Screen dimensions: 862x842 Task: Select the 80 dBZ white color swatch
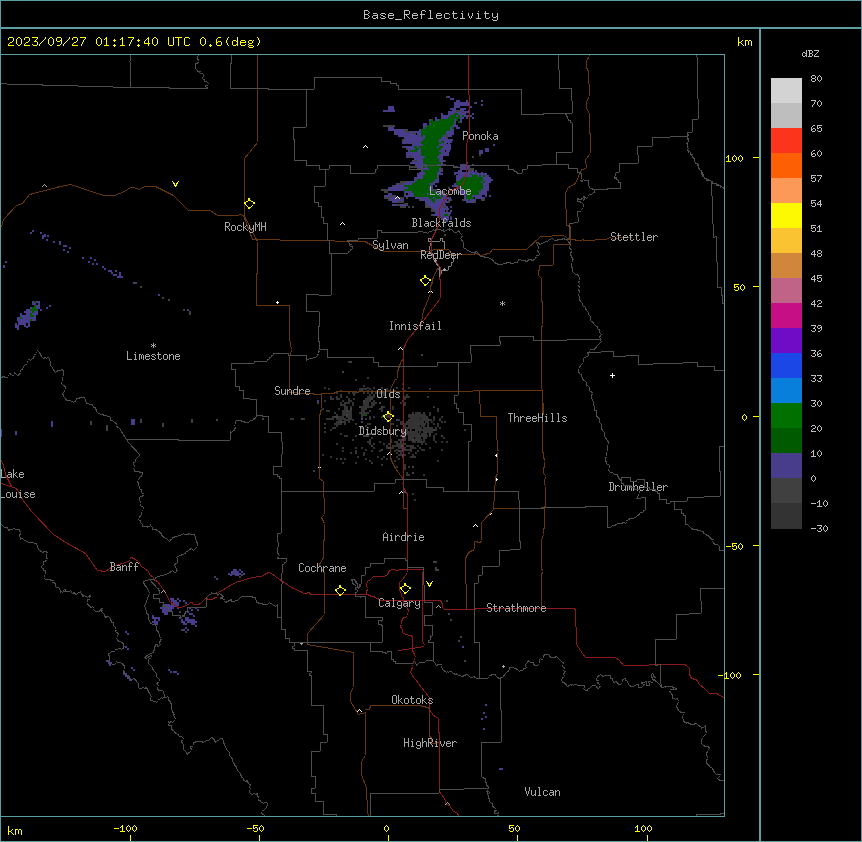[x=786, y=91]
